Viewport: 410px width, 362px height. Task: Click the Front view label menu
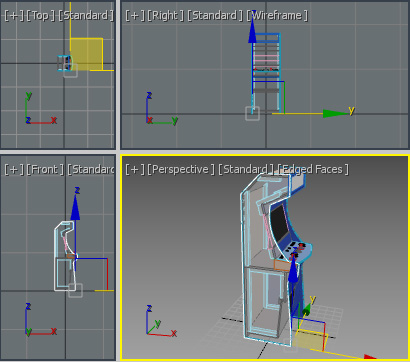[x=45, y=169]
